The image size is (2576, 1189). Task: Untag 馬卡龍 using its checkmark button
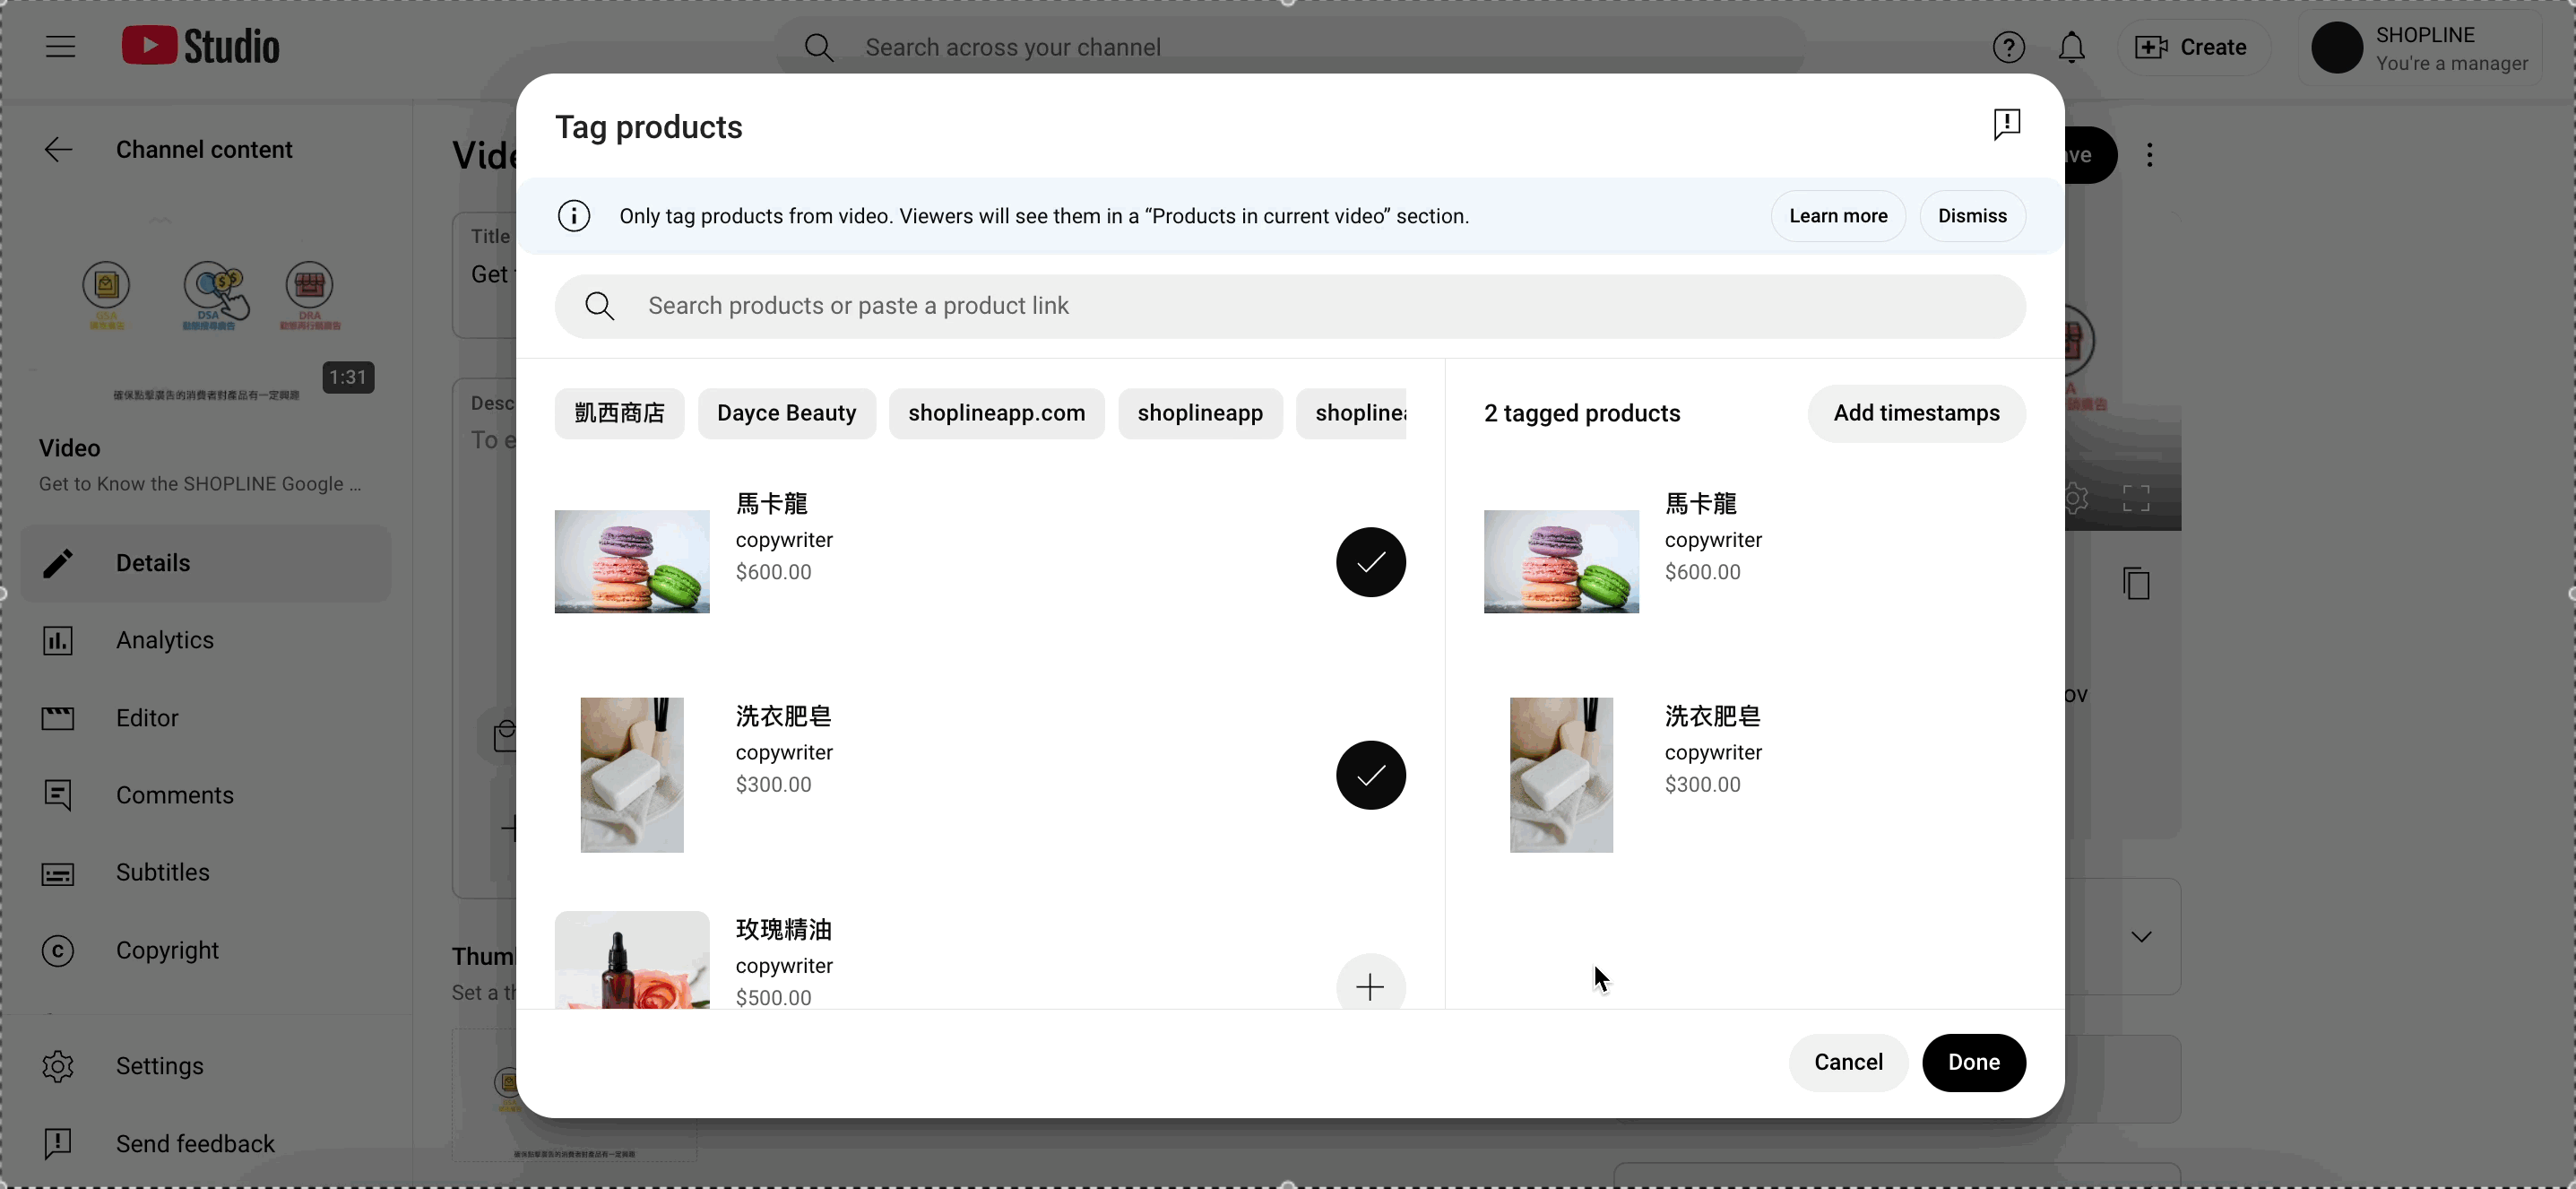click(x=1370, y=562)
